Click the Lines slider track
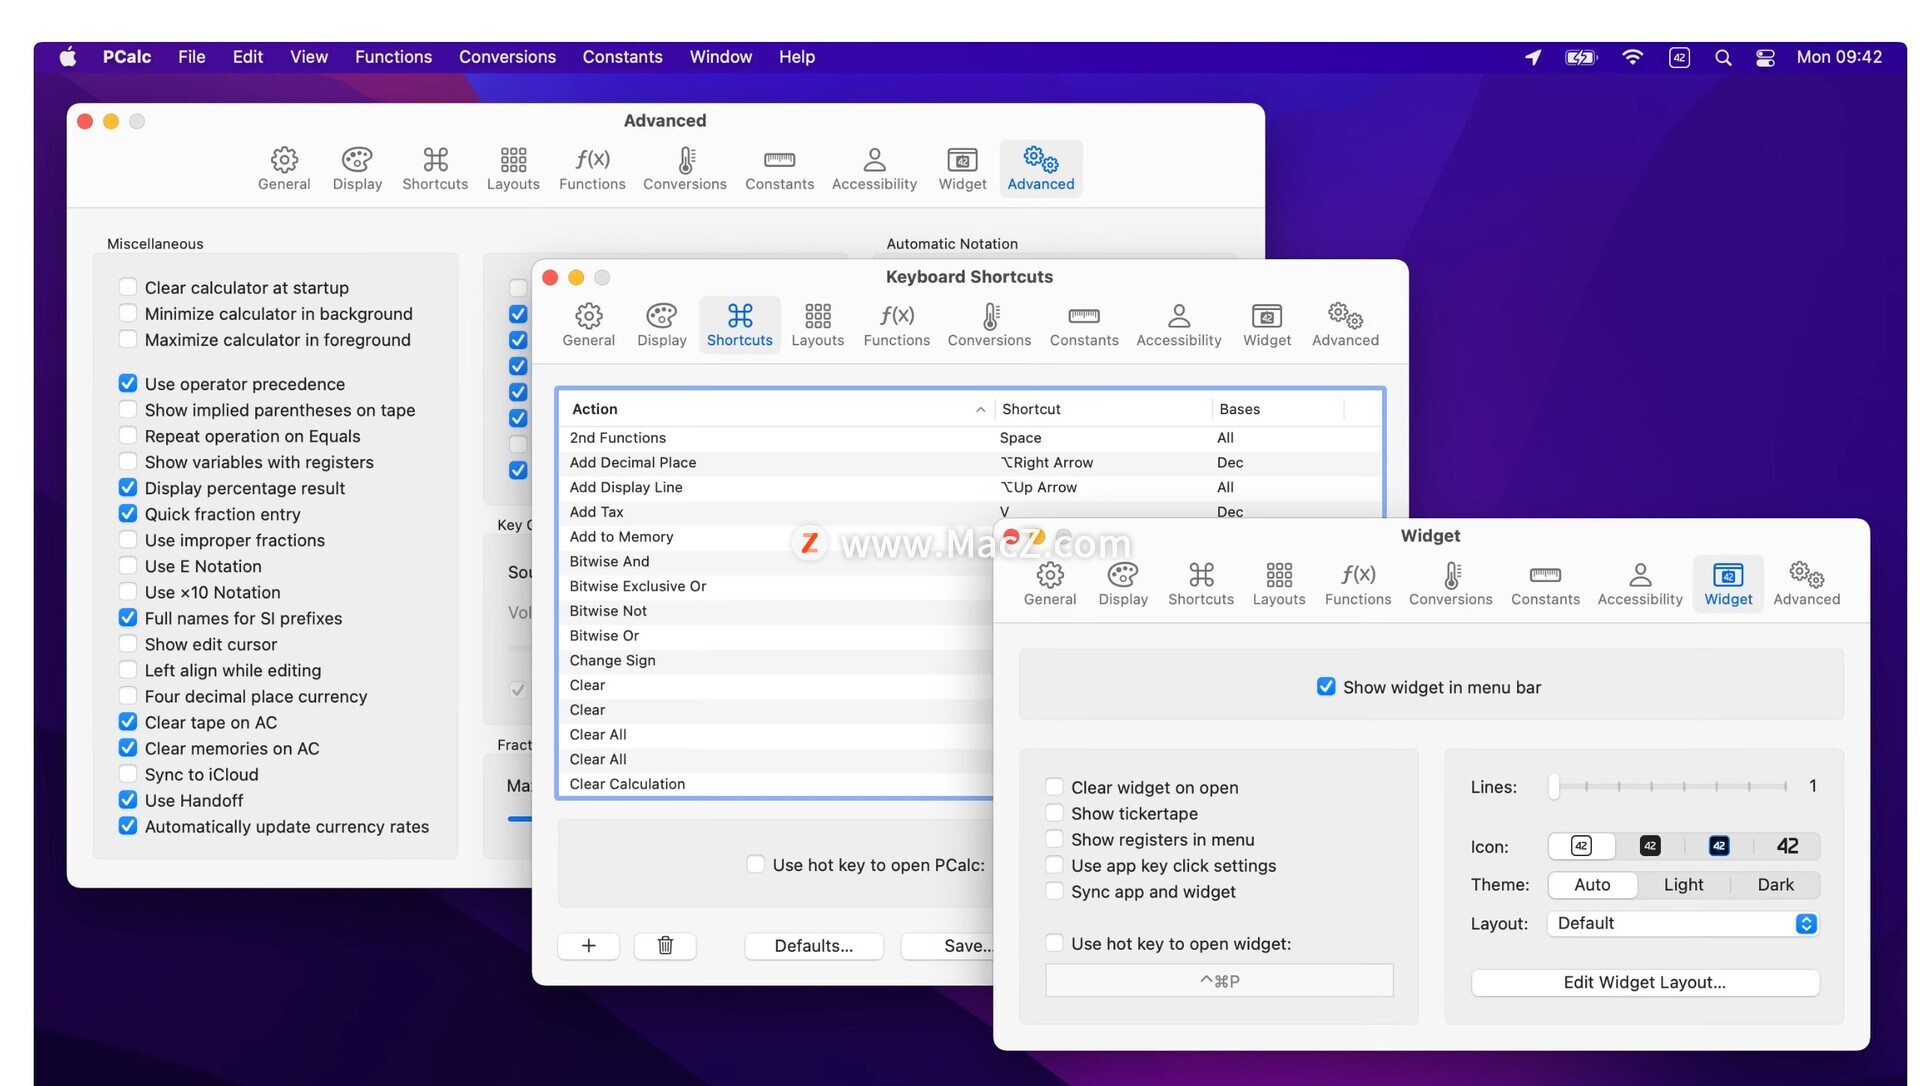This screenshot has height=1086, width=1920. (1668, 786)
